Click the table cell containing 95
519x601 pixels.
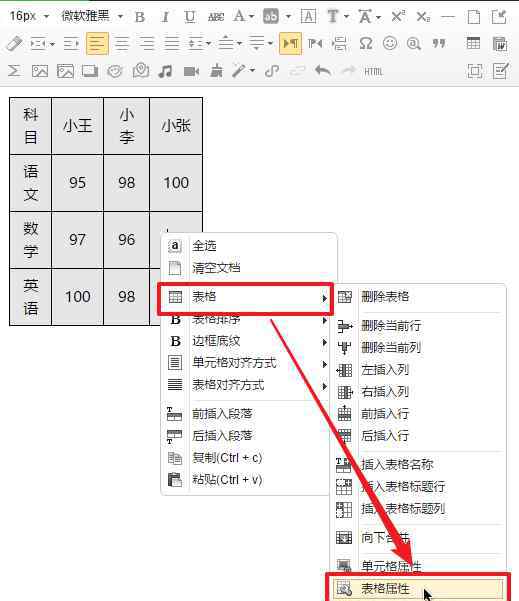(x=77, y=183)
